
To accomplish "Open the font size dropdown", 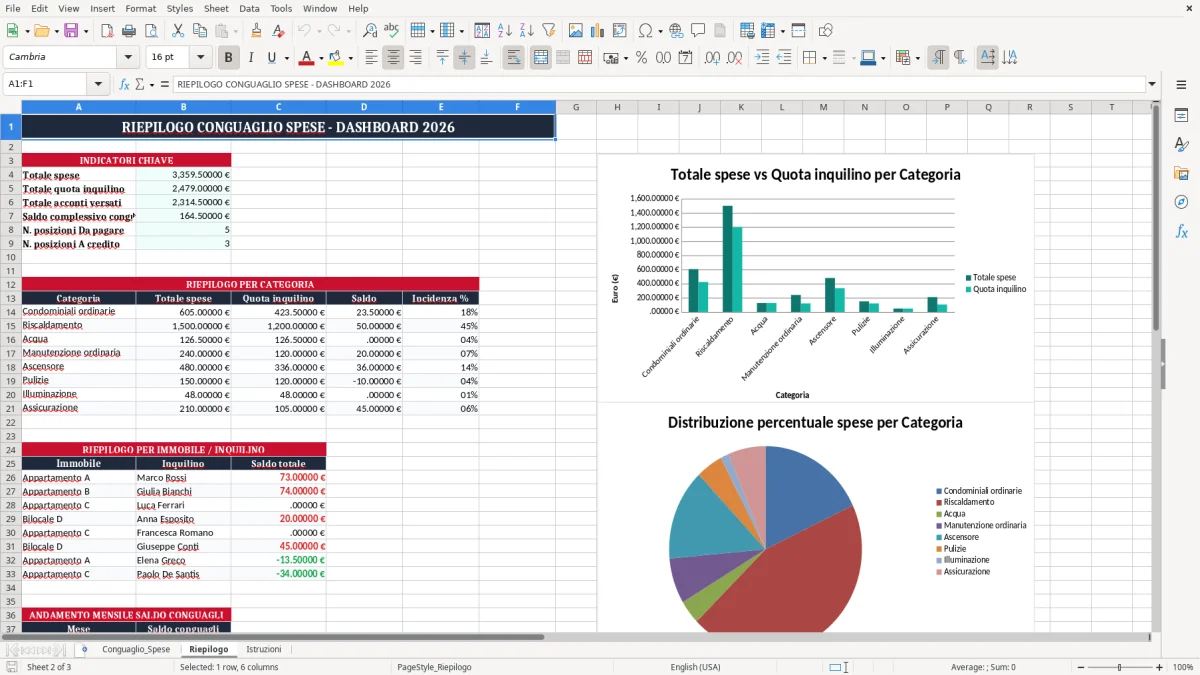I will point(200,57).
